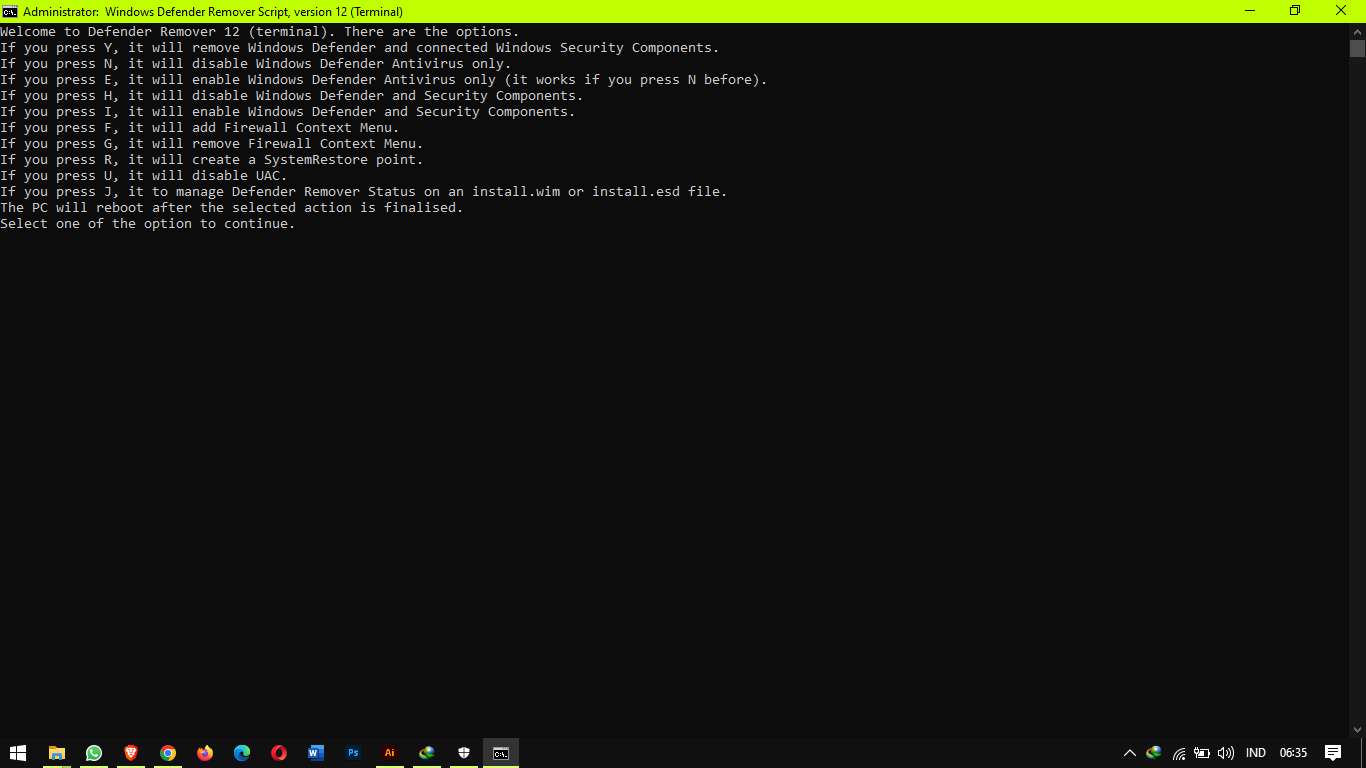1366x768 pixels.
Task: Open the terminal window's system menu icon
Action: tap(10, 11)
